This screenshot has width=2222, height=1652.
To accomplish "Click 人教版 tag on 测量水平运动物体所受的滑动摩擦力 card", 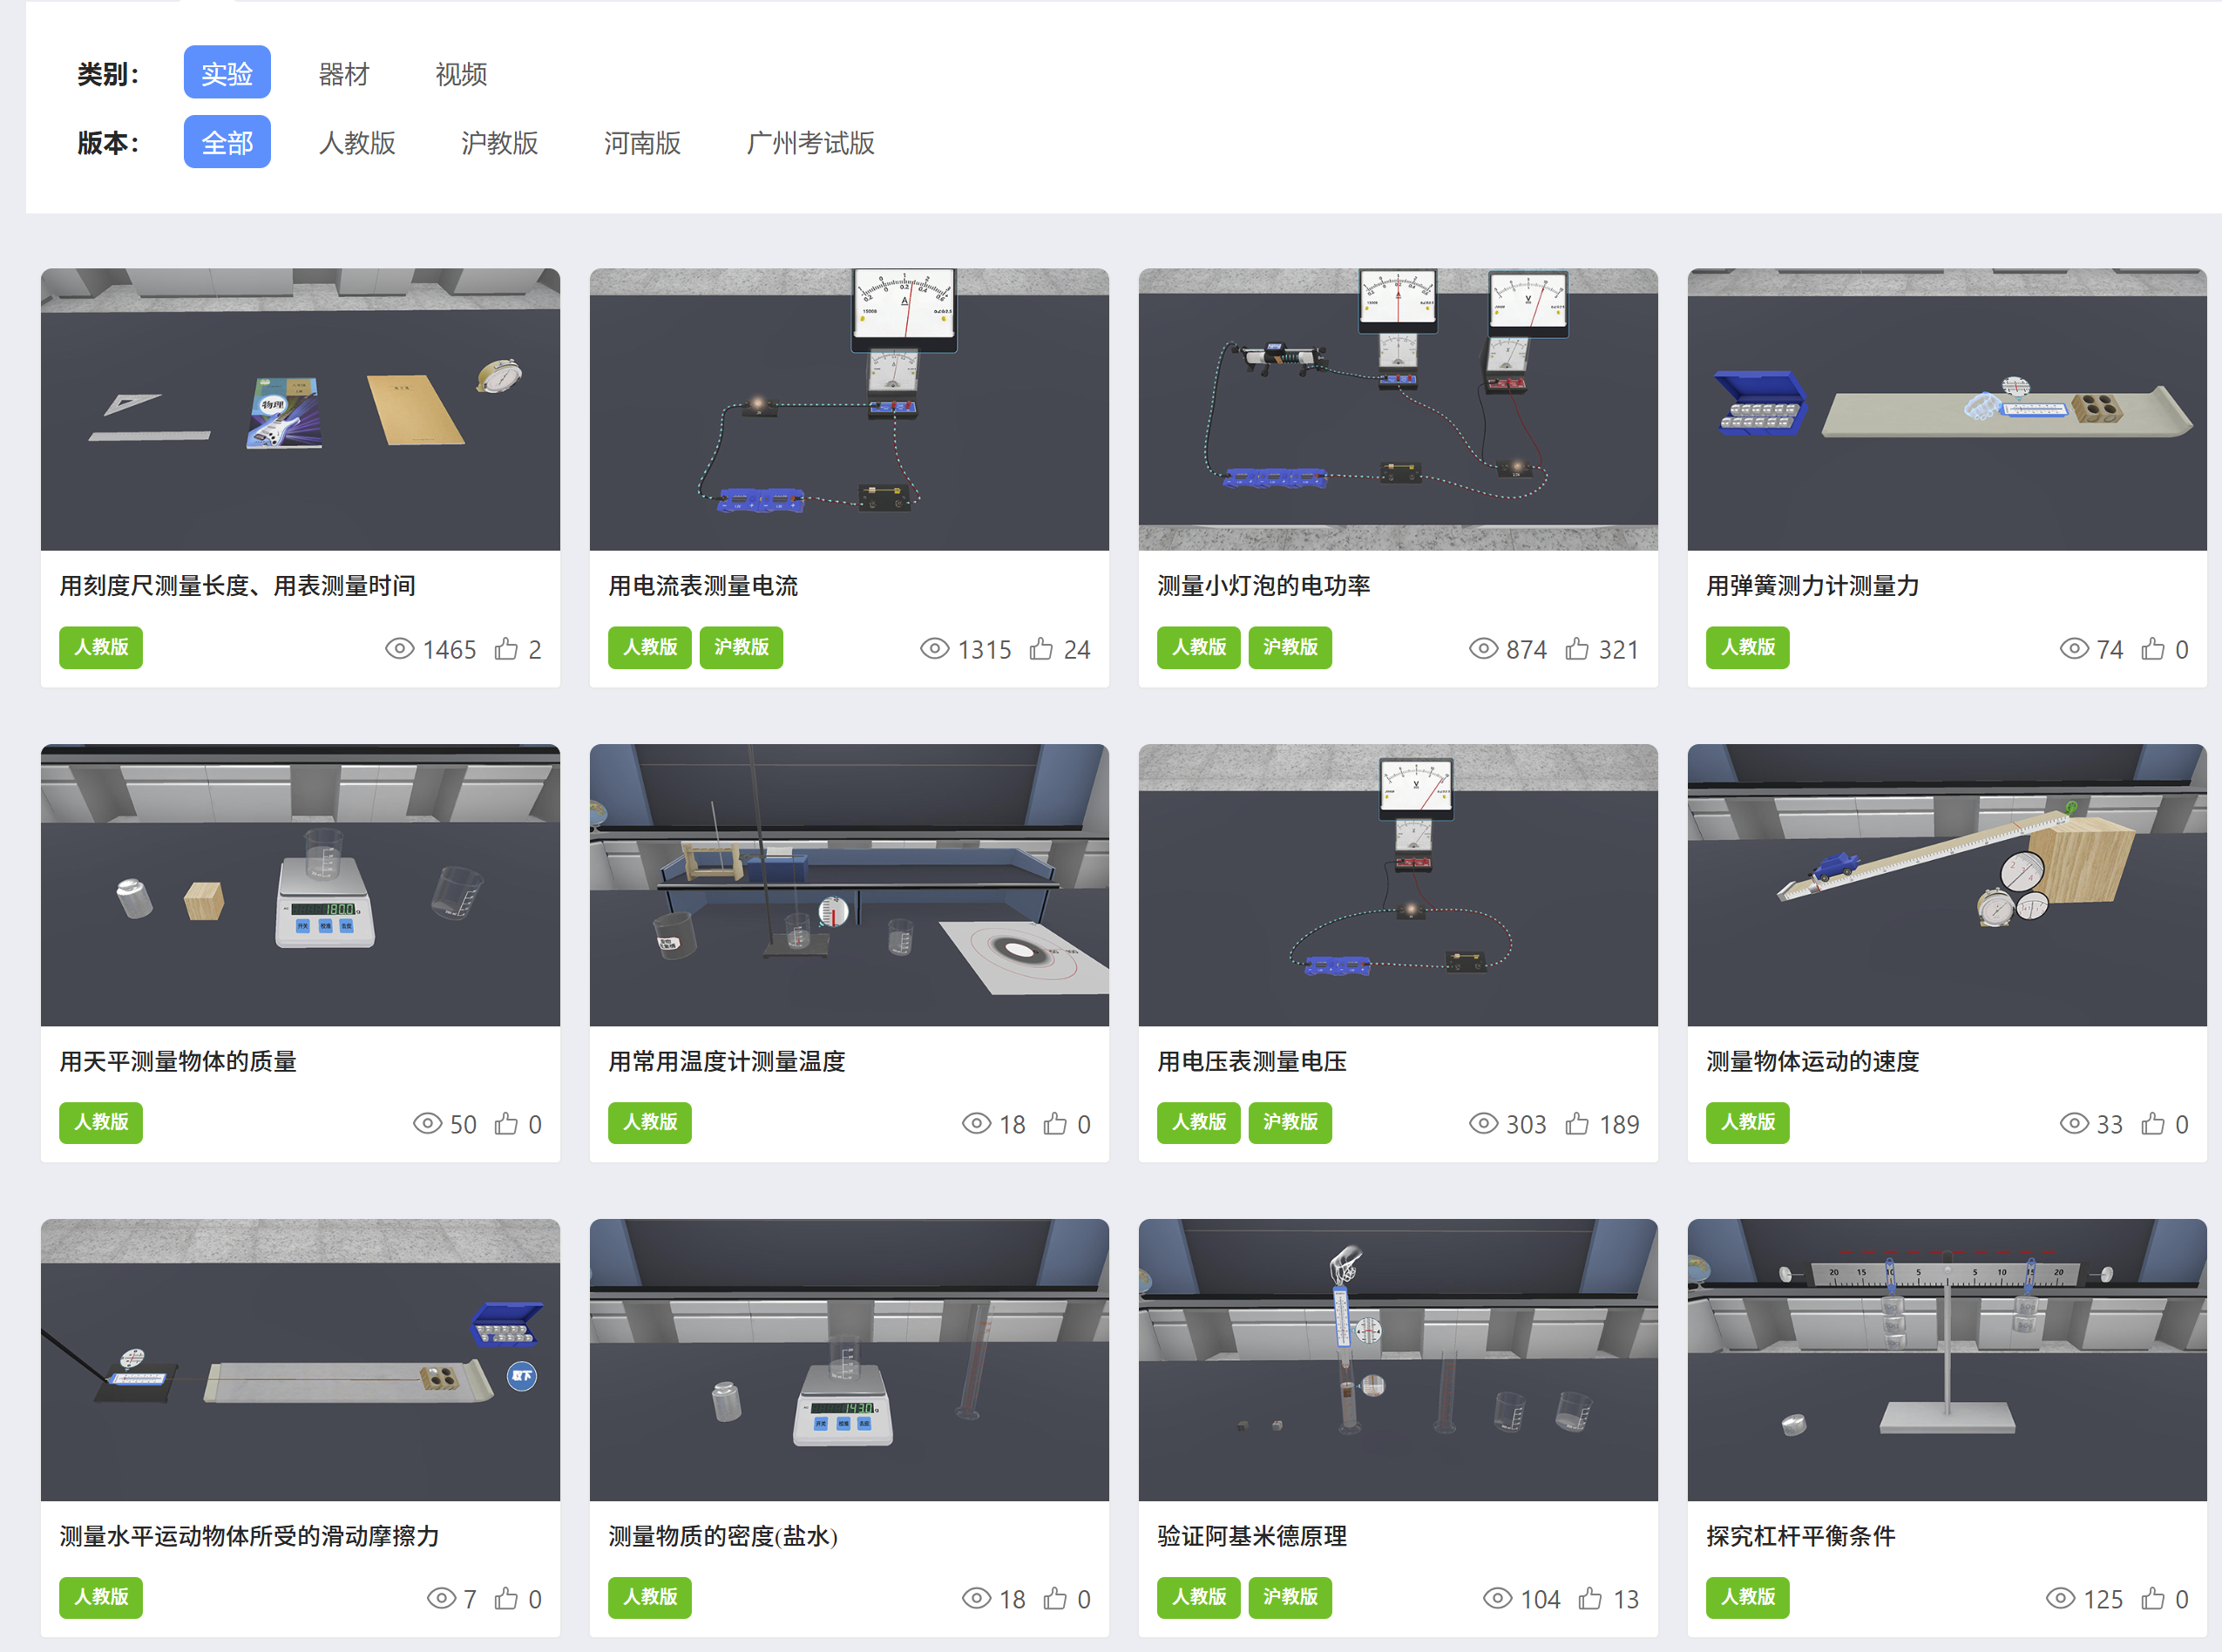I will pyautogui.click(x=101, y=1597).
